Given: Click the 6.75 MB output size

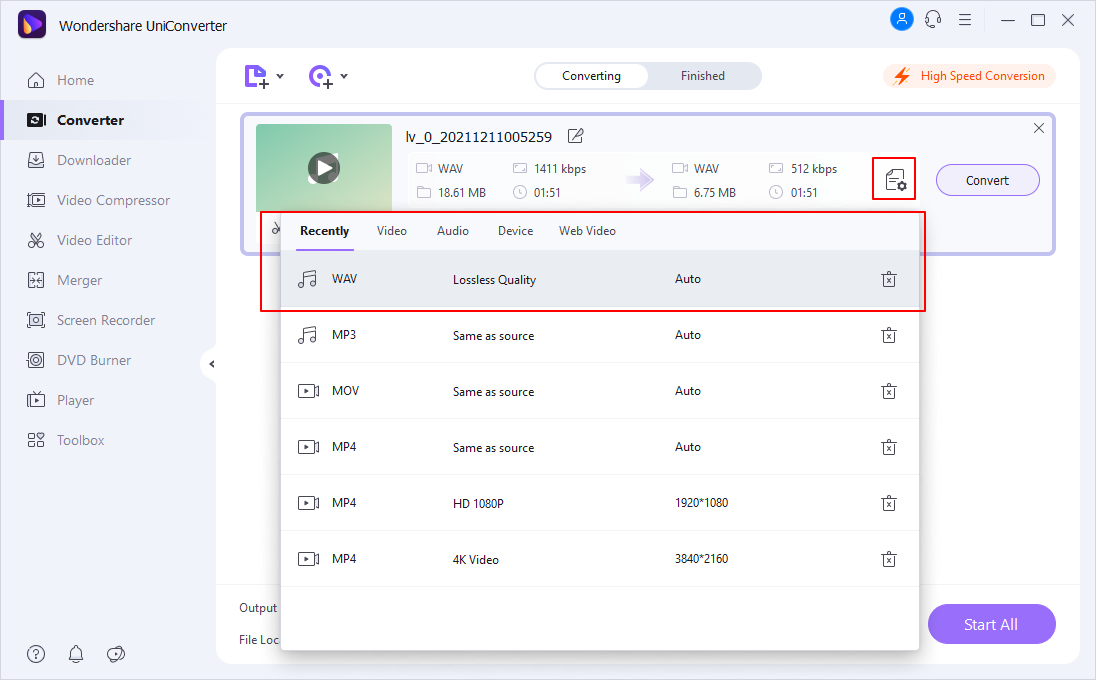Looking at the screenshot, I should coord(714,193).
